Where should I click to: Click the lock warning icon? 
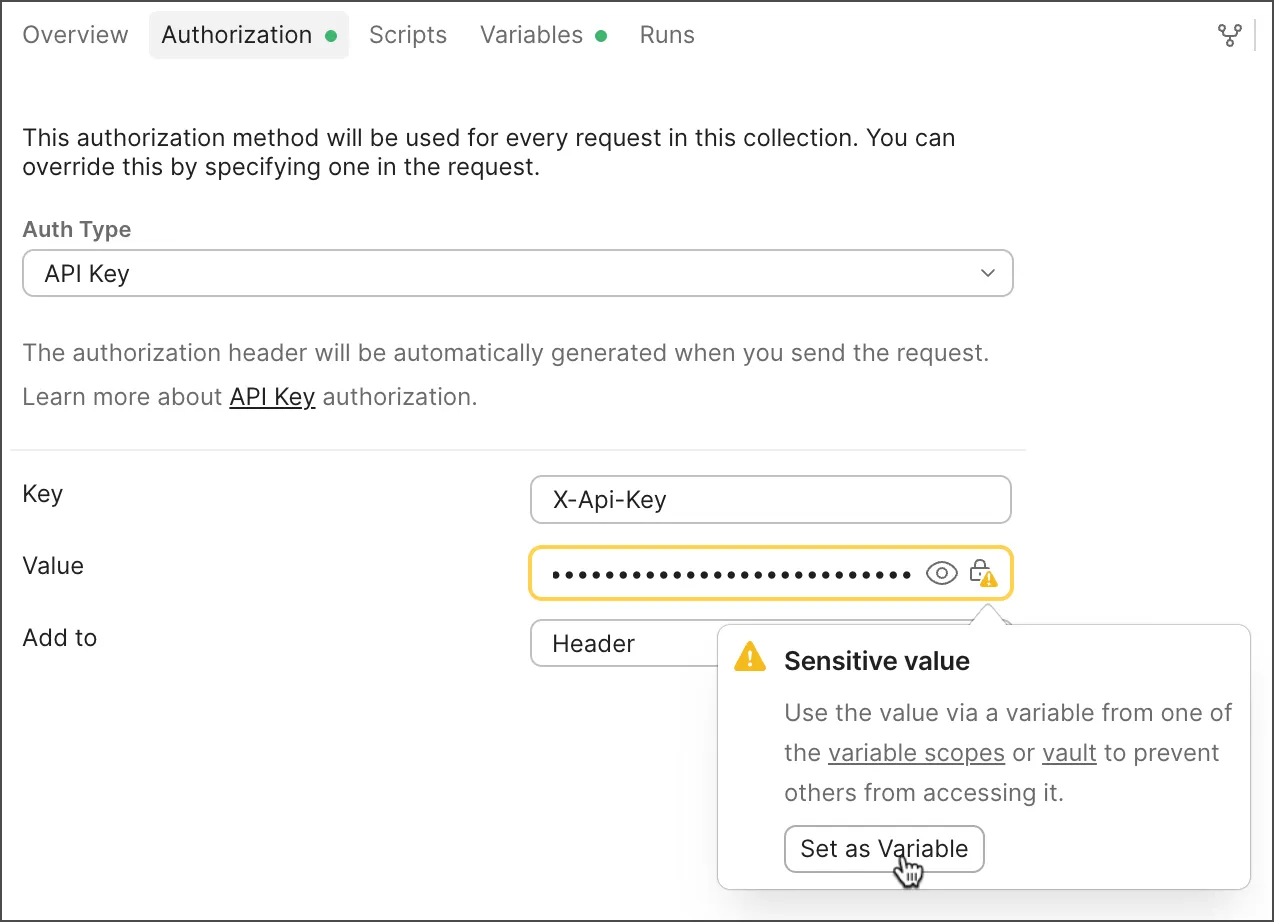click(983, 573)
